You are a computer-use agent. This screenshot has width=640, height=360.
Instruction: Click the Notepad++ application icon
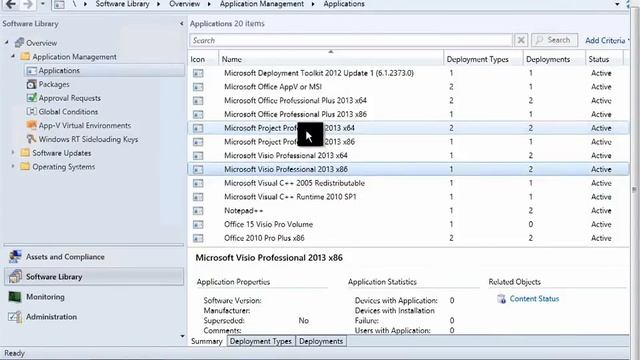pyautogui.click(x=198, y=211)
